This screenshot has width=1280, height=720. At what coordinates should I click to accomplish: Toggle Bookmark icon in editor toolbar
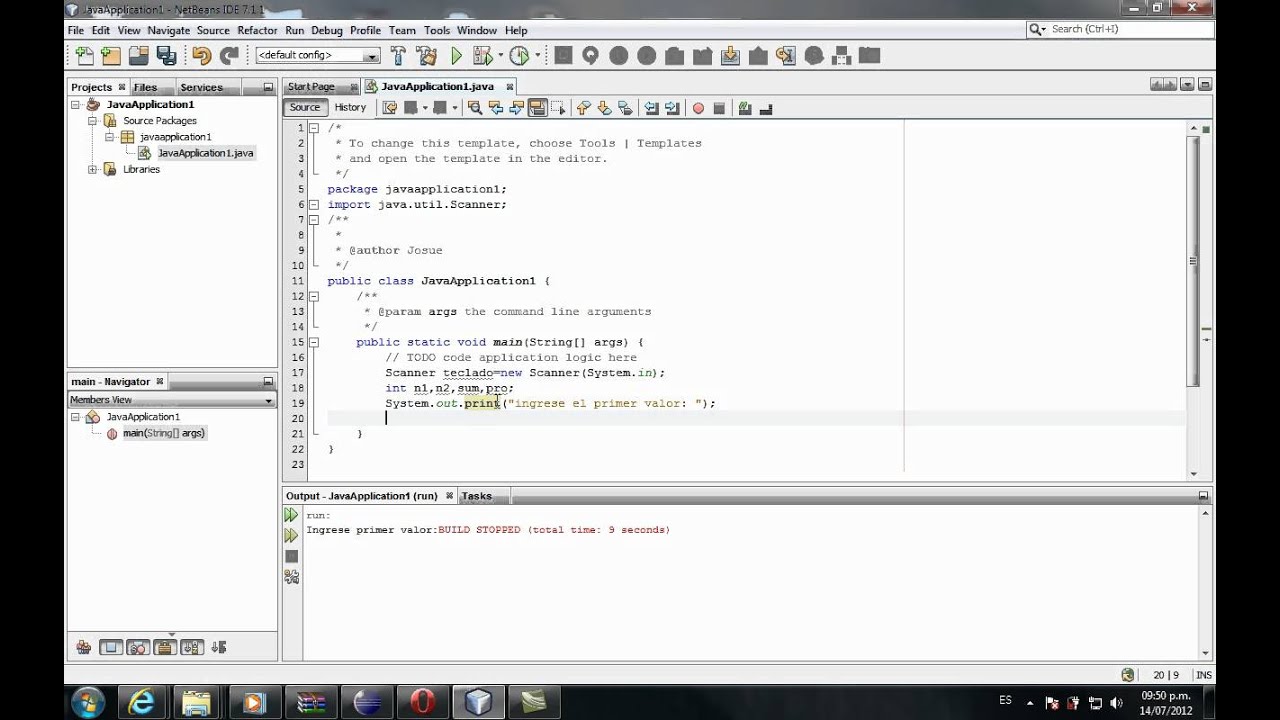pyautogui.click(x=626, y=108)
